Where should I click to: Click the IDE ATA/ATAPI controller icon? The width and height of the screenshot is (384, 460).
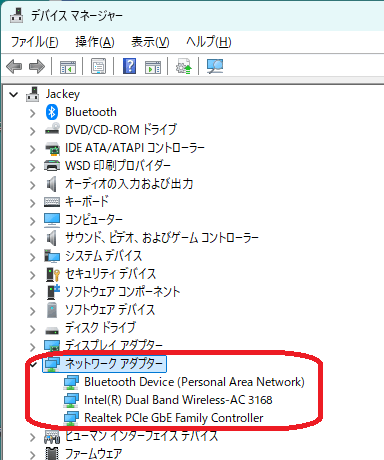click(52, 148)
